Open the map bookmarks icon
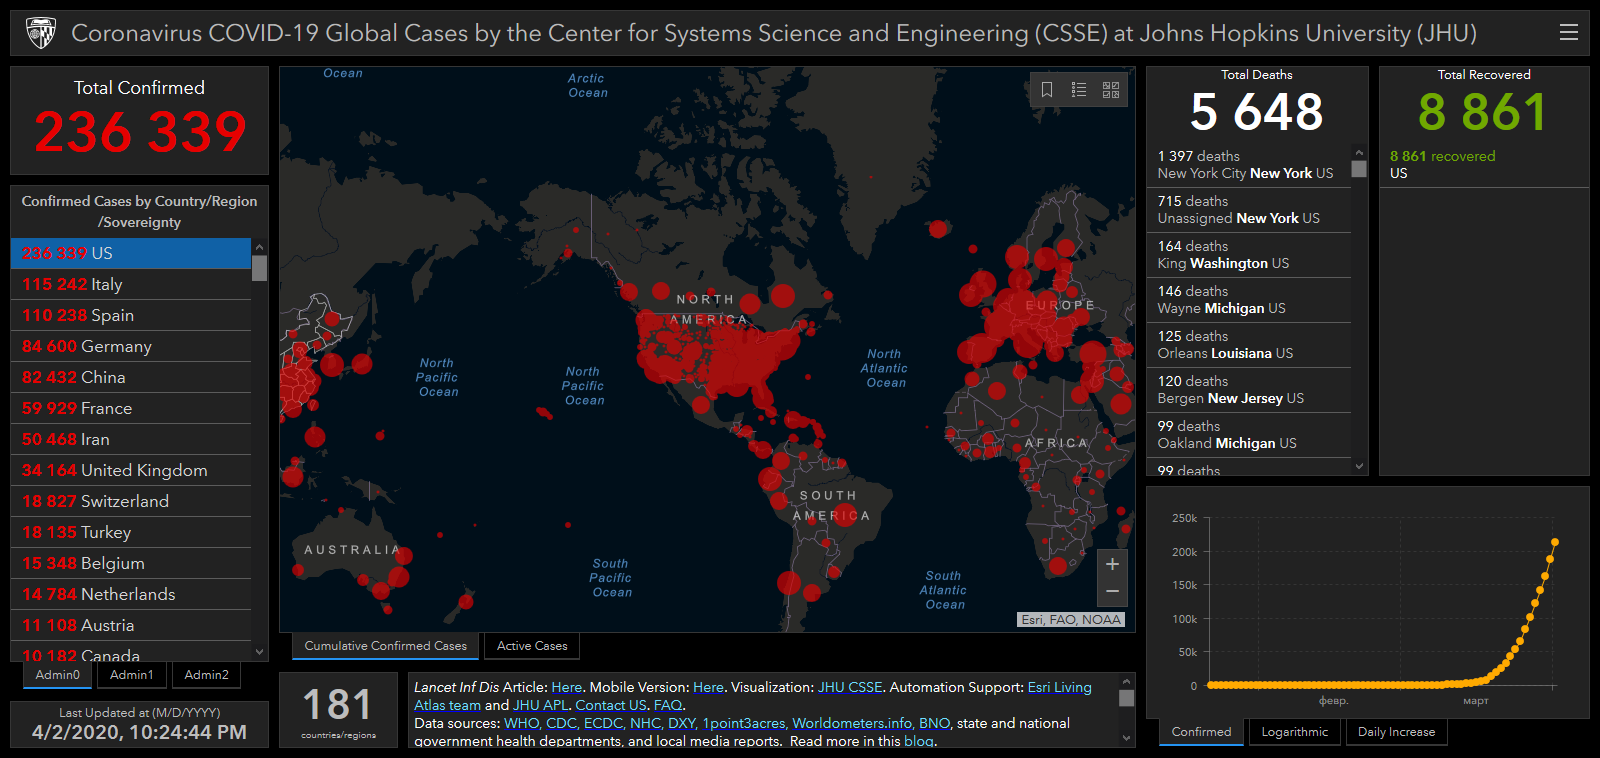 (x=1047, y=90)
